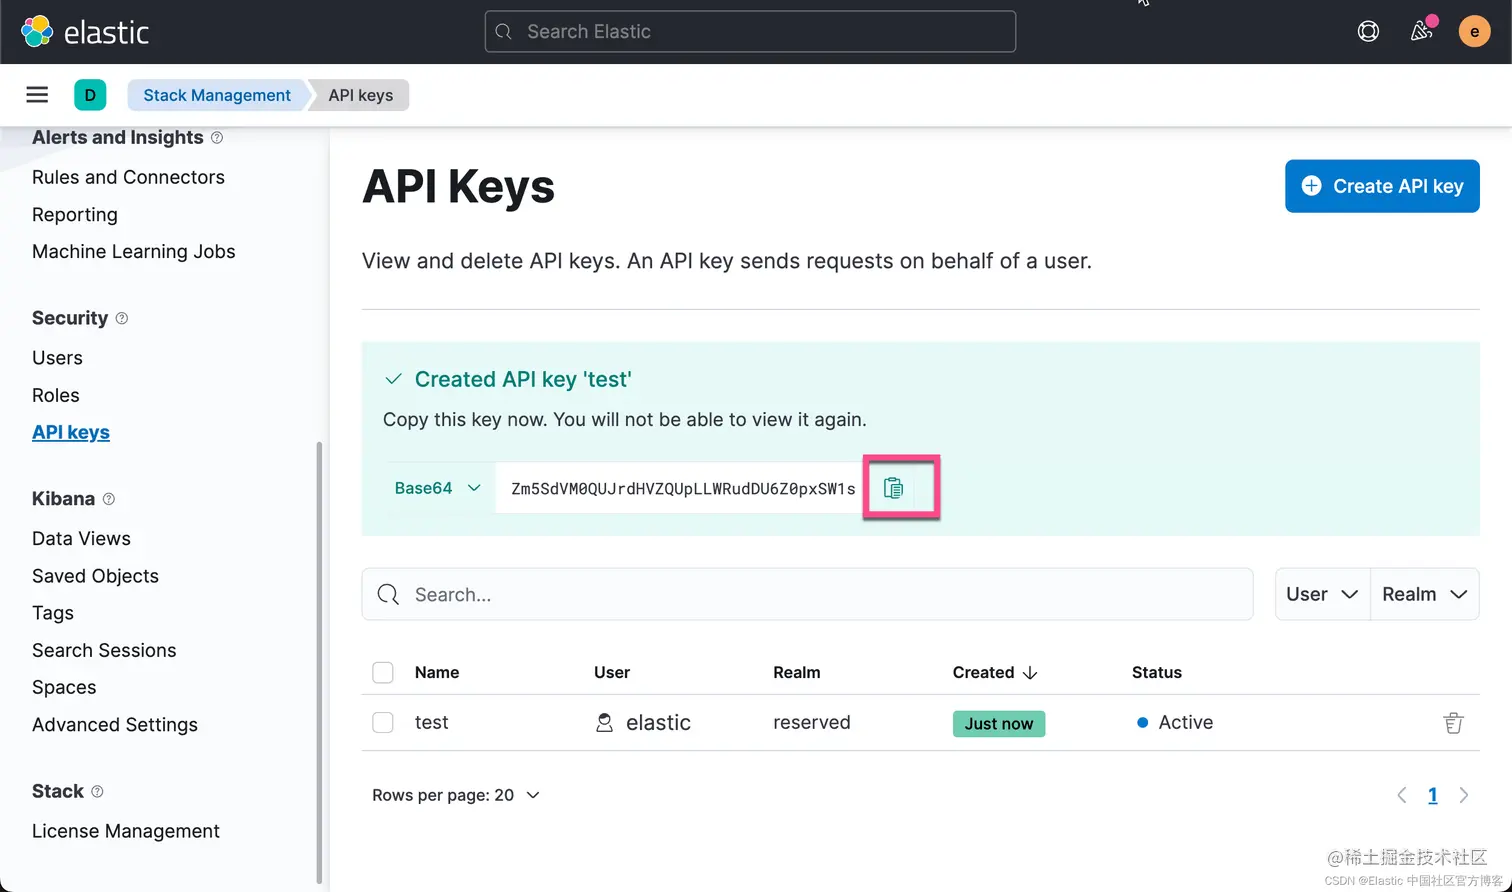
Task: Open the Realm filter dropdown
Action: click(x=1424, y=594)
